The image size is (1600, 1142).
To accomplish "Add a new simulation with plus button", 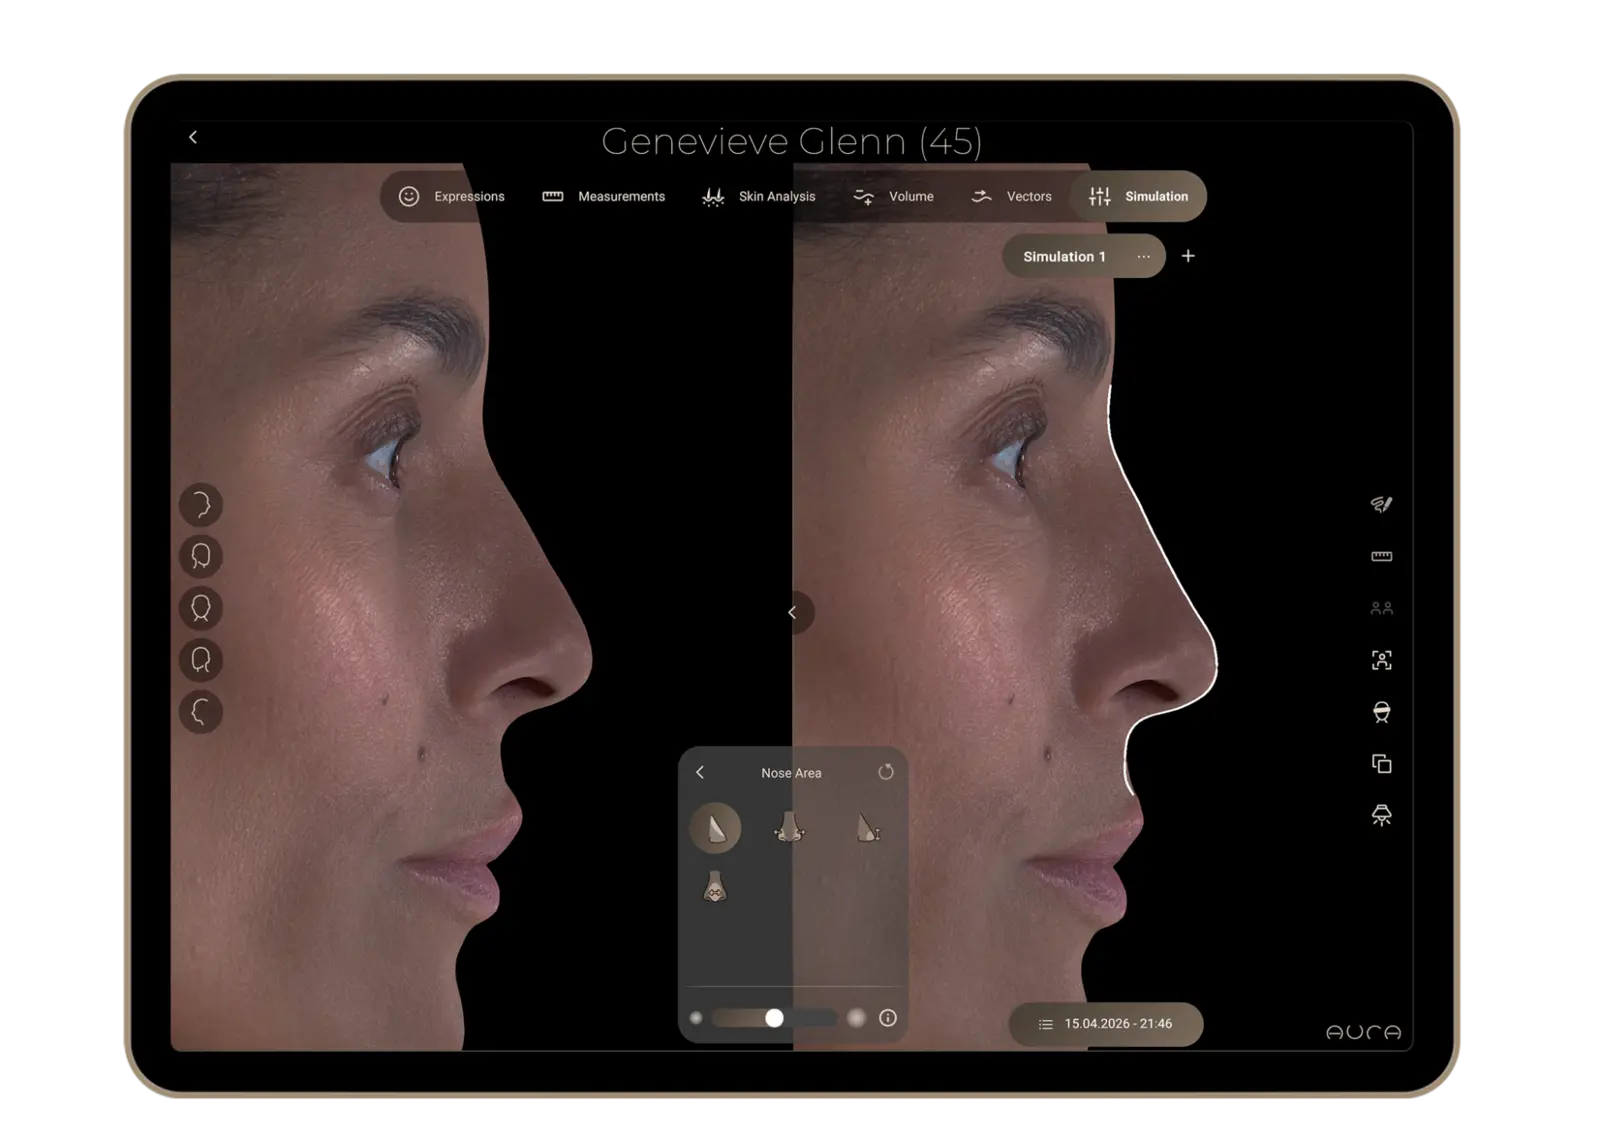I will click(1188, 256).
